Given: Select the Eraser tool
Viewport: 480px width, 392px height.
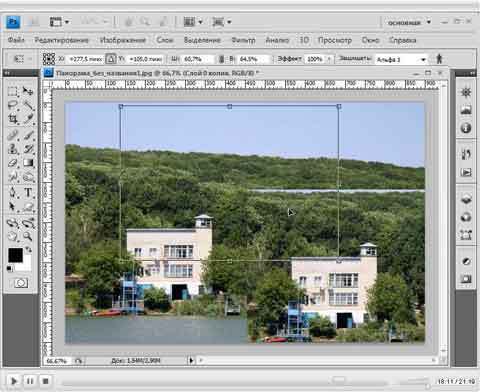Looking at the screenshot, I should point(13,163).
